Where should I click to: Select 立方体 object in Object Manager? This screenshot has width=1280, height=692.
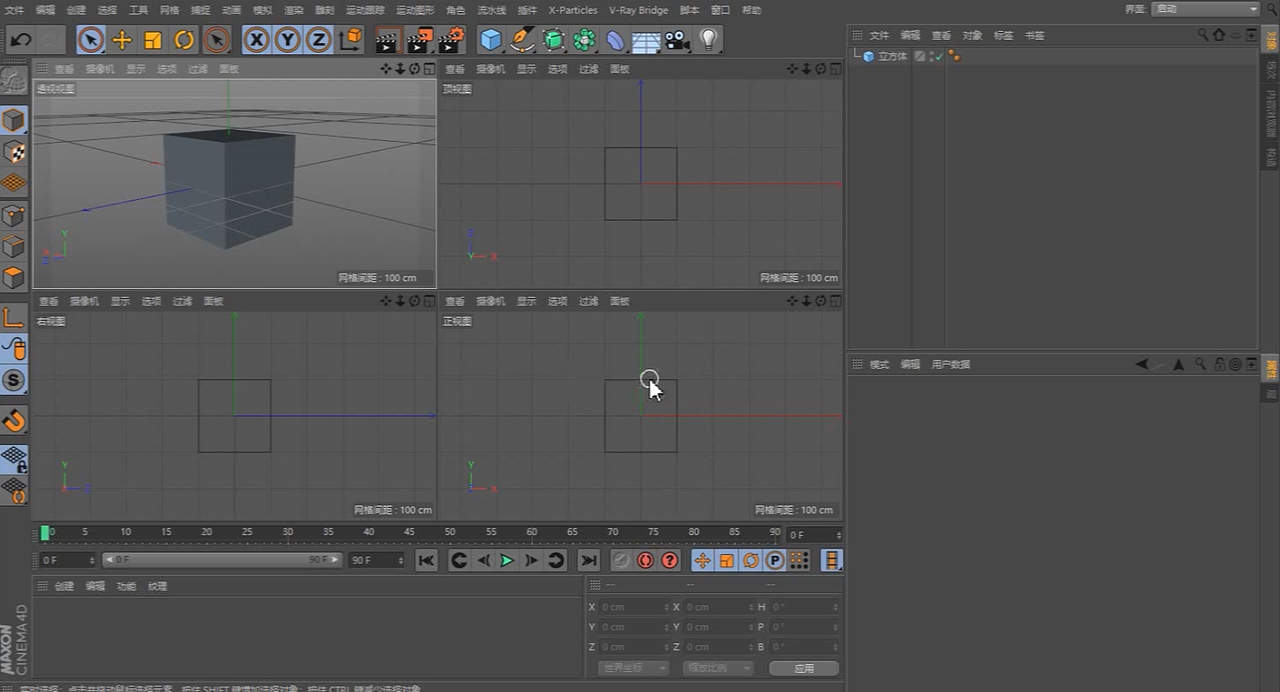[892, 56]
